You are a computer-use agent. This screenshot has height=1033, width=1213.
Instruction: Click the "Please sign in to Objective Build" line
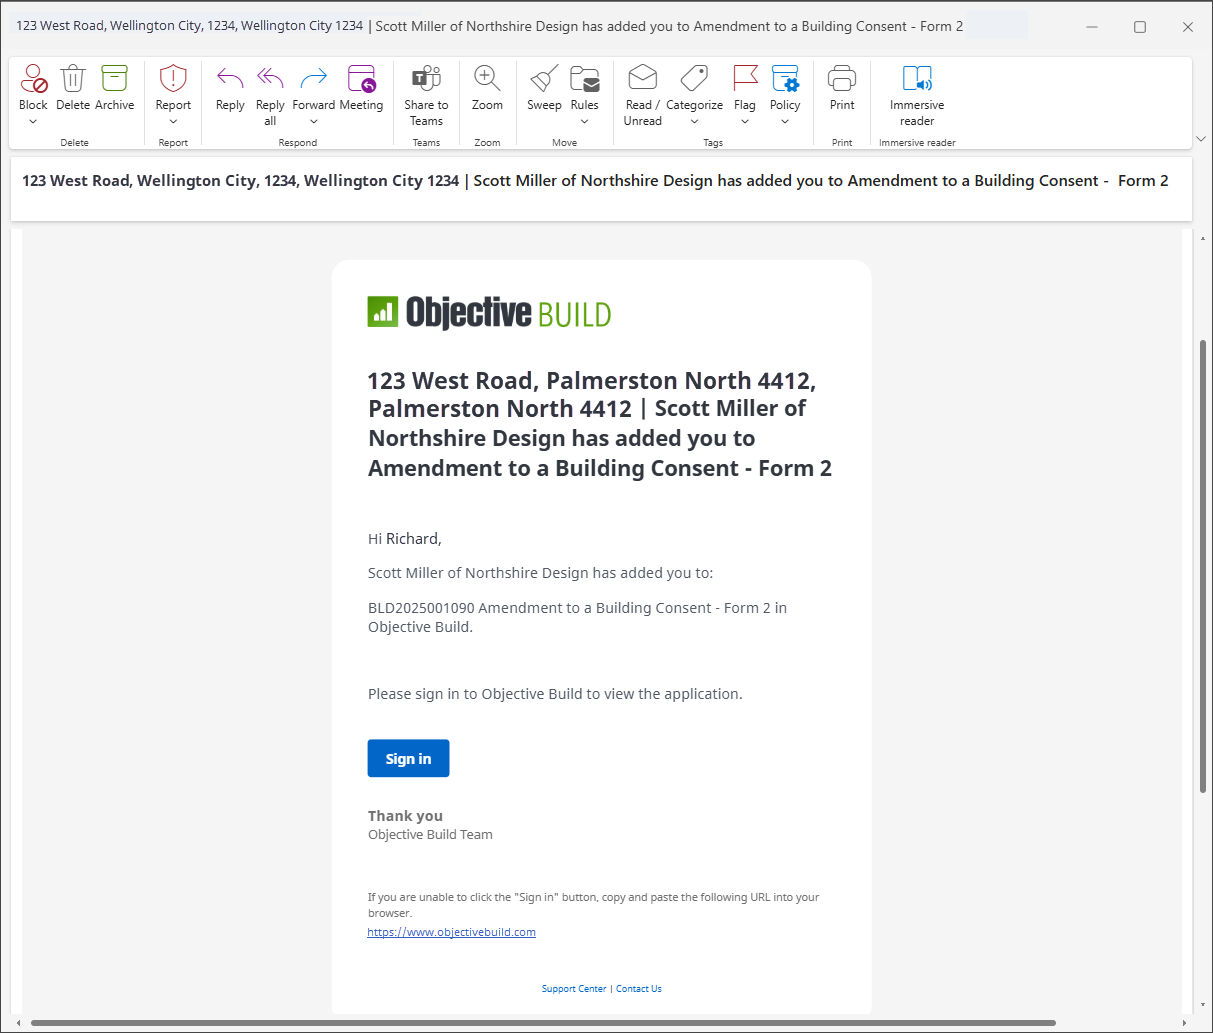coord(555,694)
